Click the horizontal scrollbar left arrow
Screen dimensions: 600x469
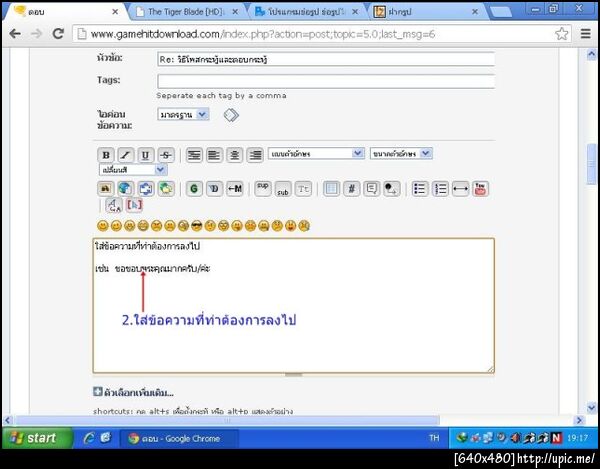[7, 420]
